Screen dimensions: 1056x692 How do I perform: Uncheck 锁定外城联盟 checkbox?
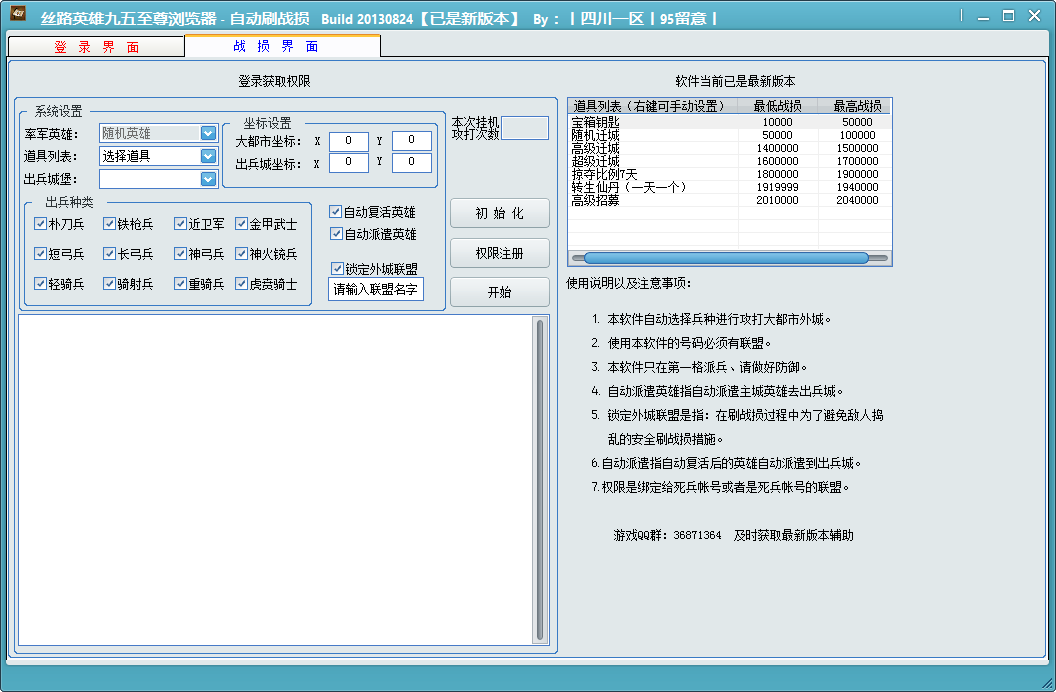tap(337, 269)
